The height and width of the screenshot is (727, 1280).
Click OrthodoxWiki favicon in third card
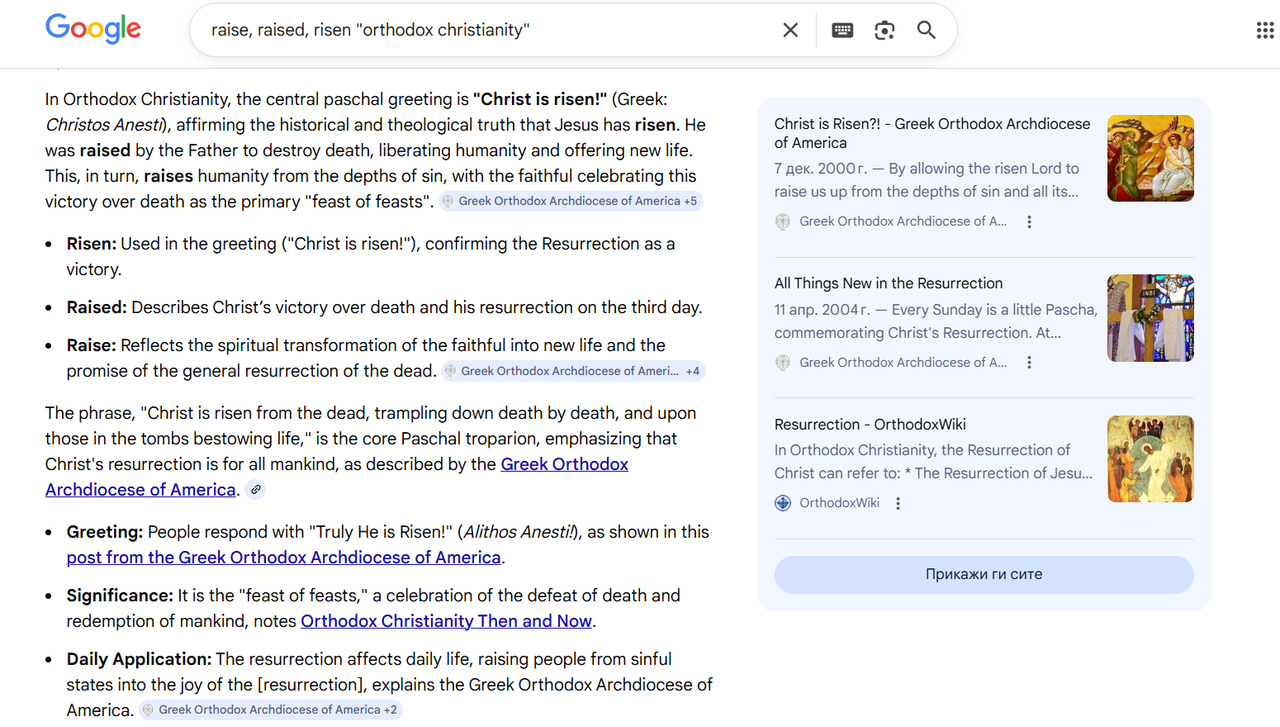(783, 503)
